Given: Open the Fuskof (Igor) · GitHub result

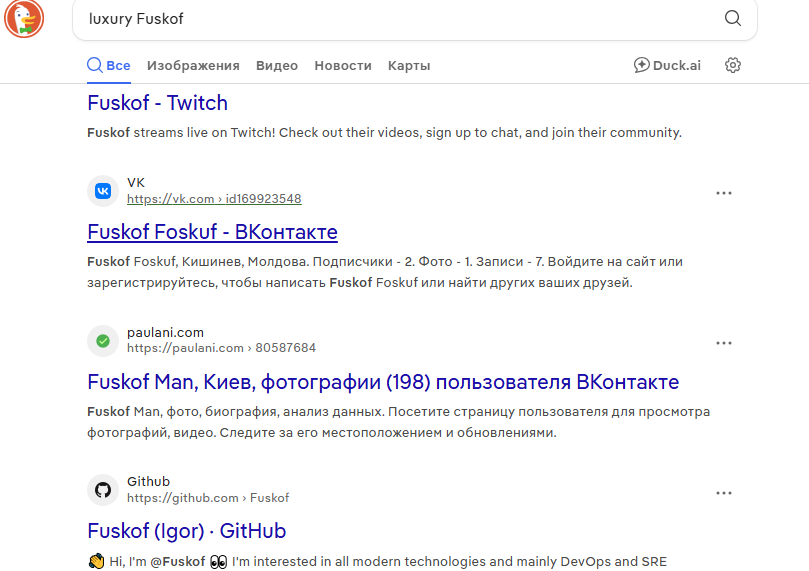Looking at the screenshot, I should click(x=187, y=530).
